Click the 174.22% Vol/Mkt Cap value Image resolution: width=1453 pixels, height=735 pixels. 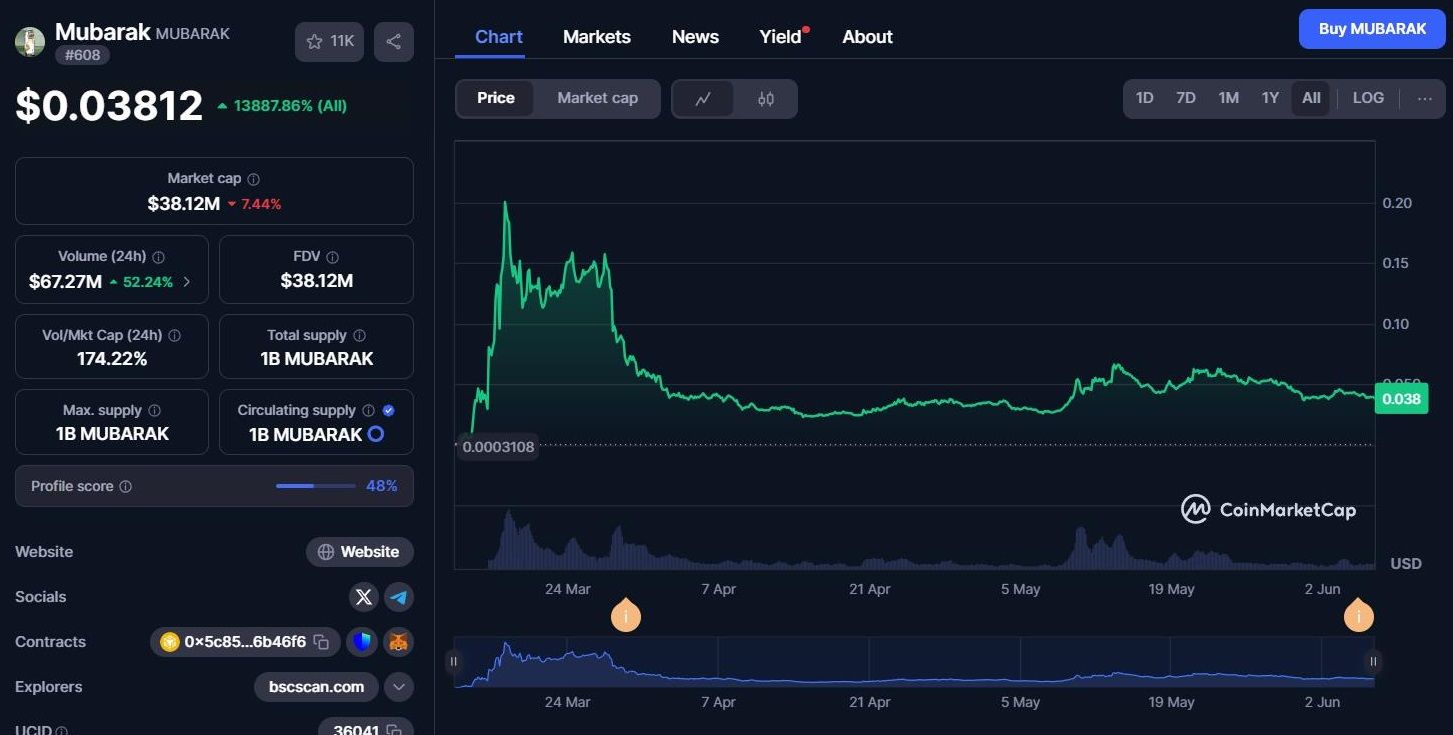pos(112,359)
